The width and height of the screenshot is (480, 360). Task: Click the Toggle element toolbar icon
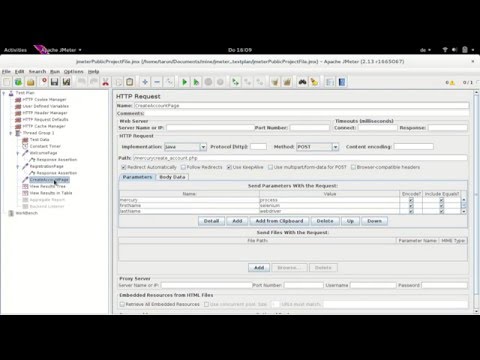click(169, 82)
